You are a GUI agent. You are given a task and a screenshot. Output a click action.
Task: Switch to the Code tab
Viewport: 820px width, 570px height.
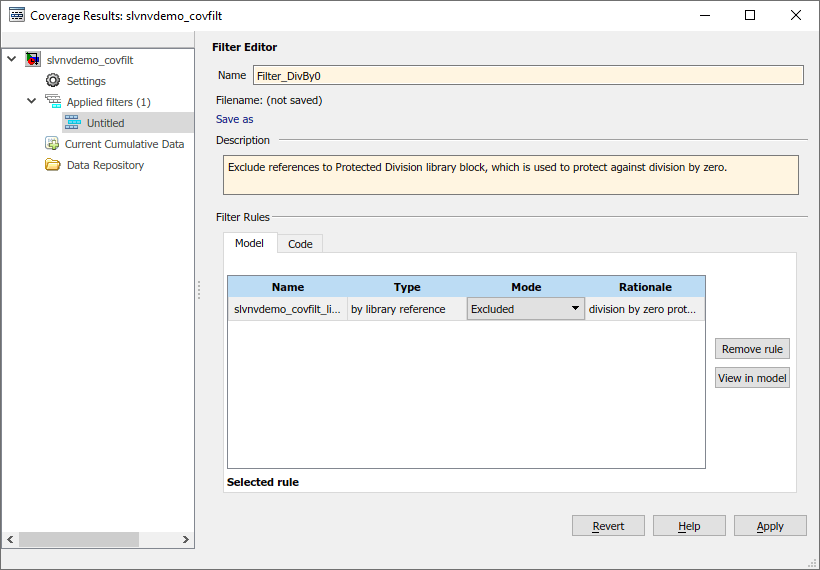[x=300, y=244]
